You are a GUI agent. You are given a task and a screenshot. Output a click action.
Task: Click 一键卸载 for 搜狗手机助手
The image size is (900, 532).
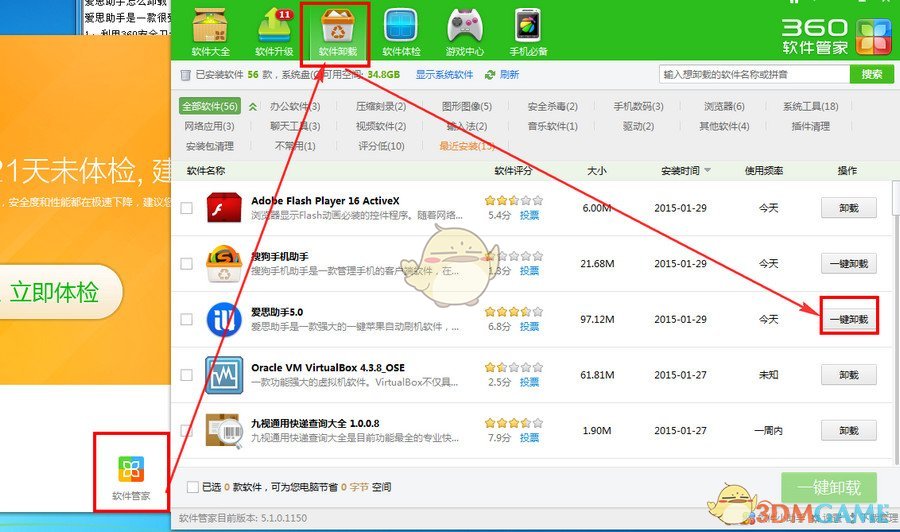coord(849,263)
